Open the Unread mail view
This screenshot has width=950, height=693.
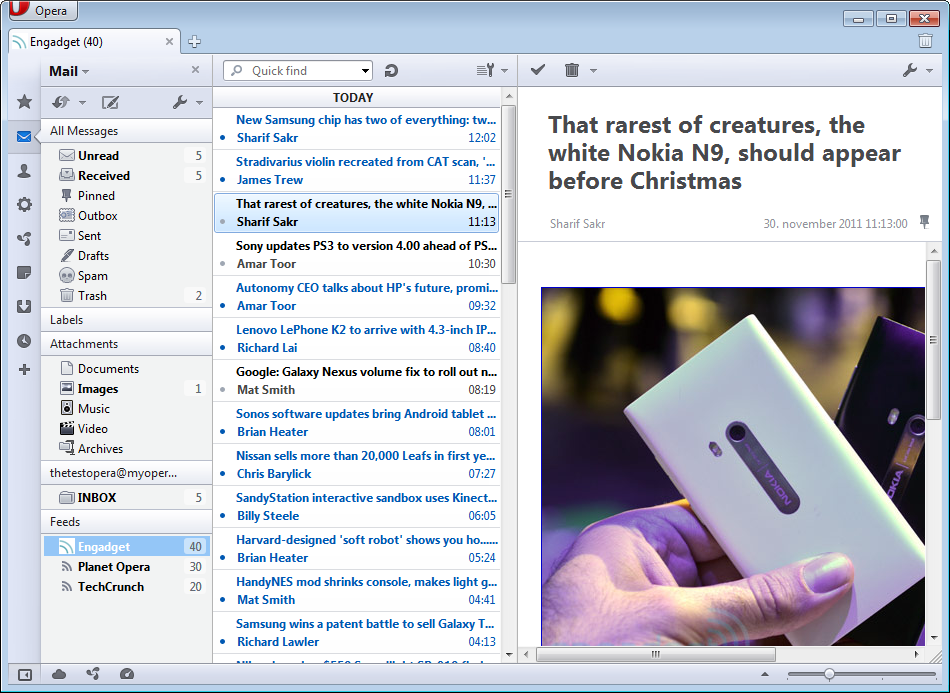click(x=126, y=156)
